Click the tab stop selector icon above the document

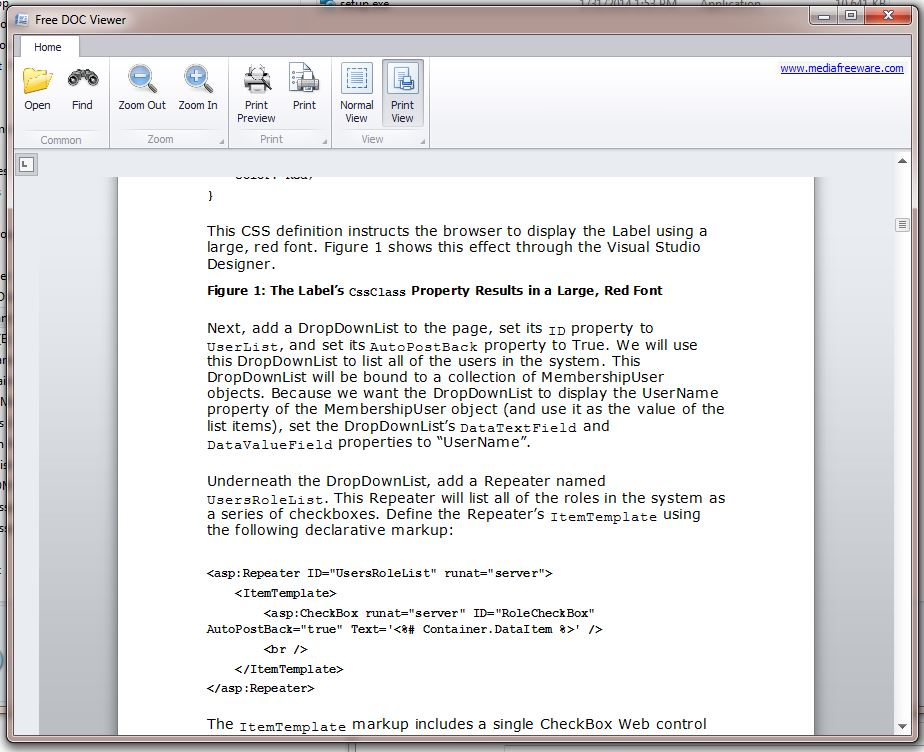click(25, 163)
